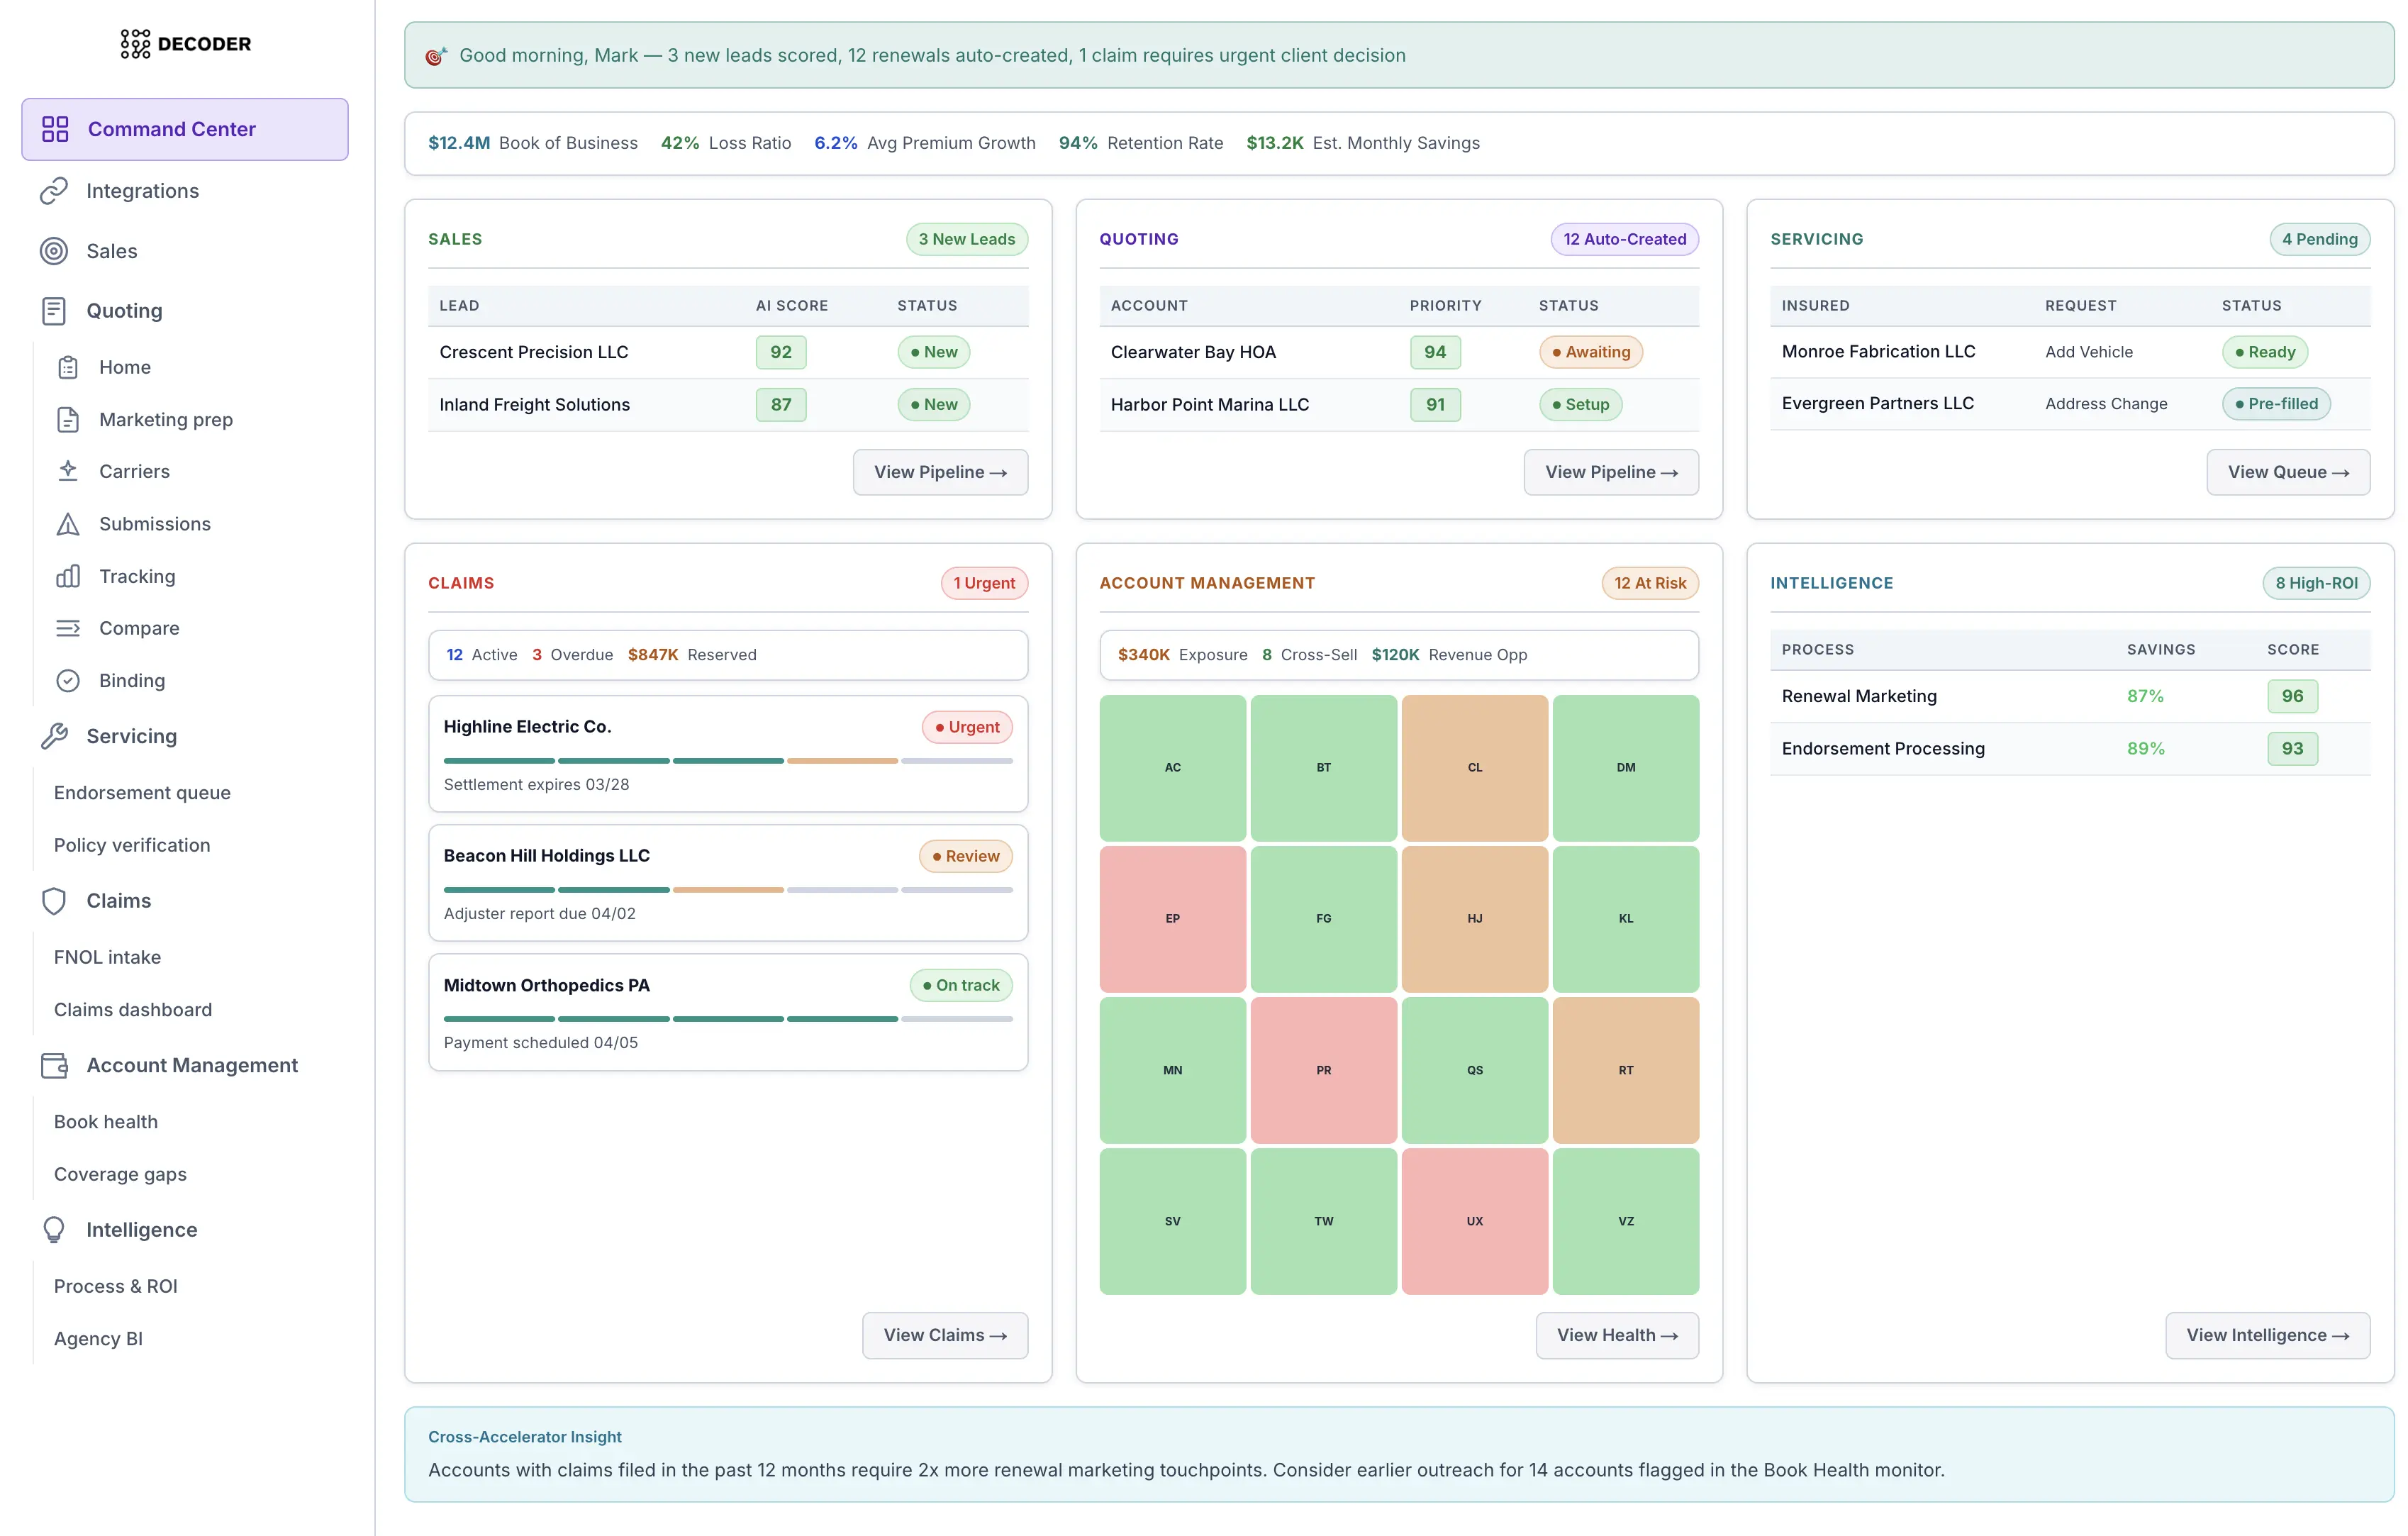
Task: Click View Queue in Servicing
Action: click(2287, 471)
